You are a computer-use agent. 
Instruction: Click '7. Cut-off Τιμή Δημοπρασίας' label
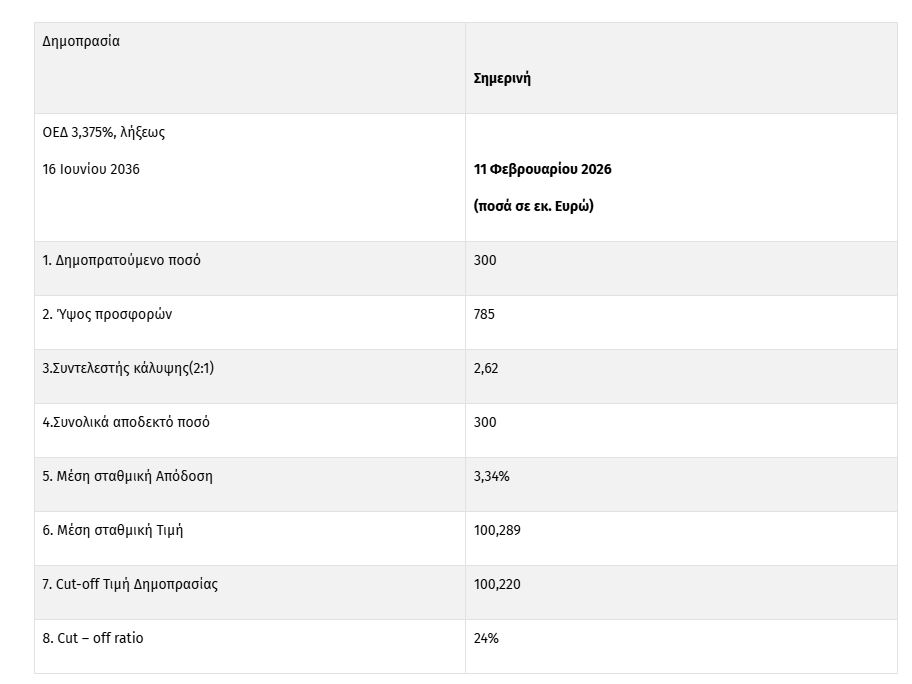point(130,584)
